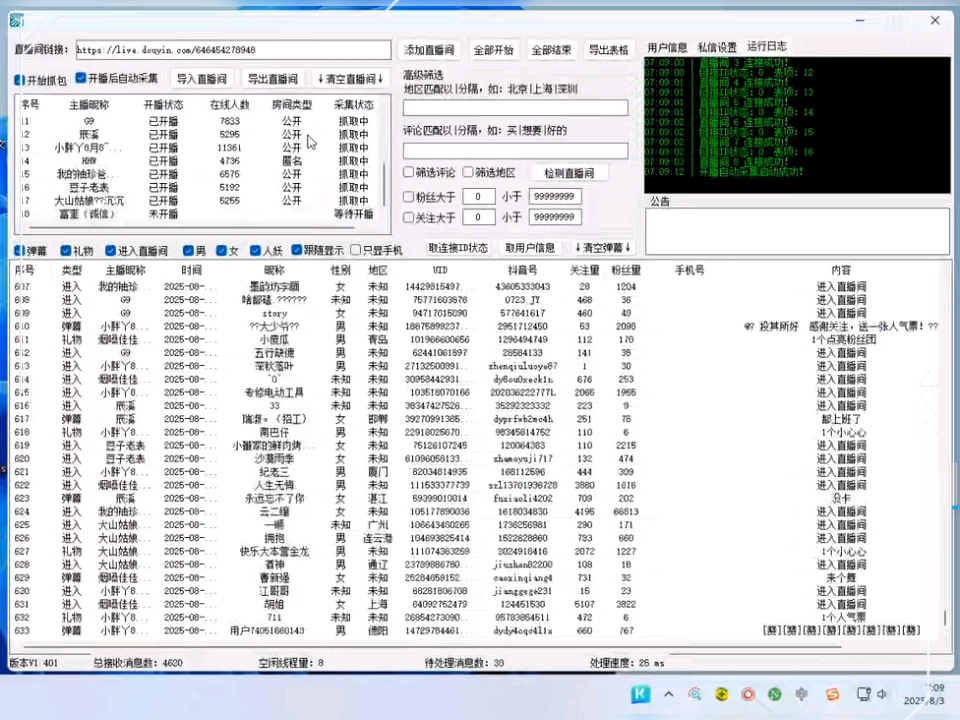Image resolution: width=960 pixels, height=720 pixels.
Task: Select room row with 7833 viewers
Action: (200, 121)
